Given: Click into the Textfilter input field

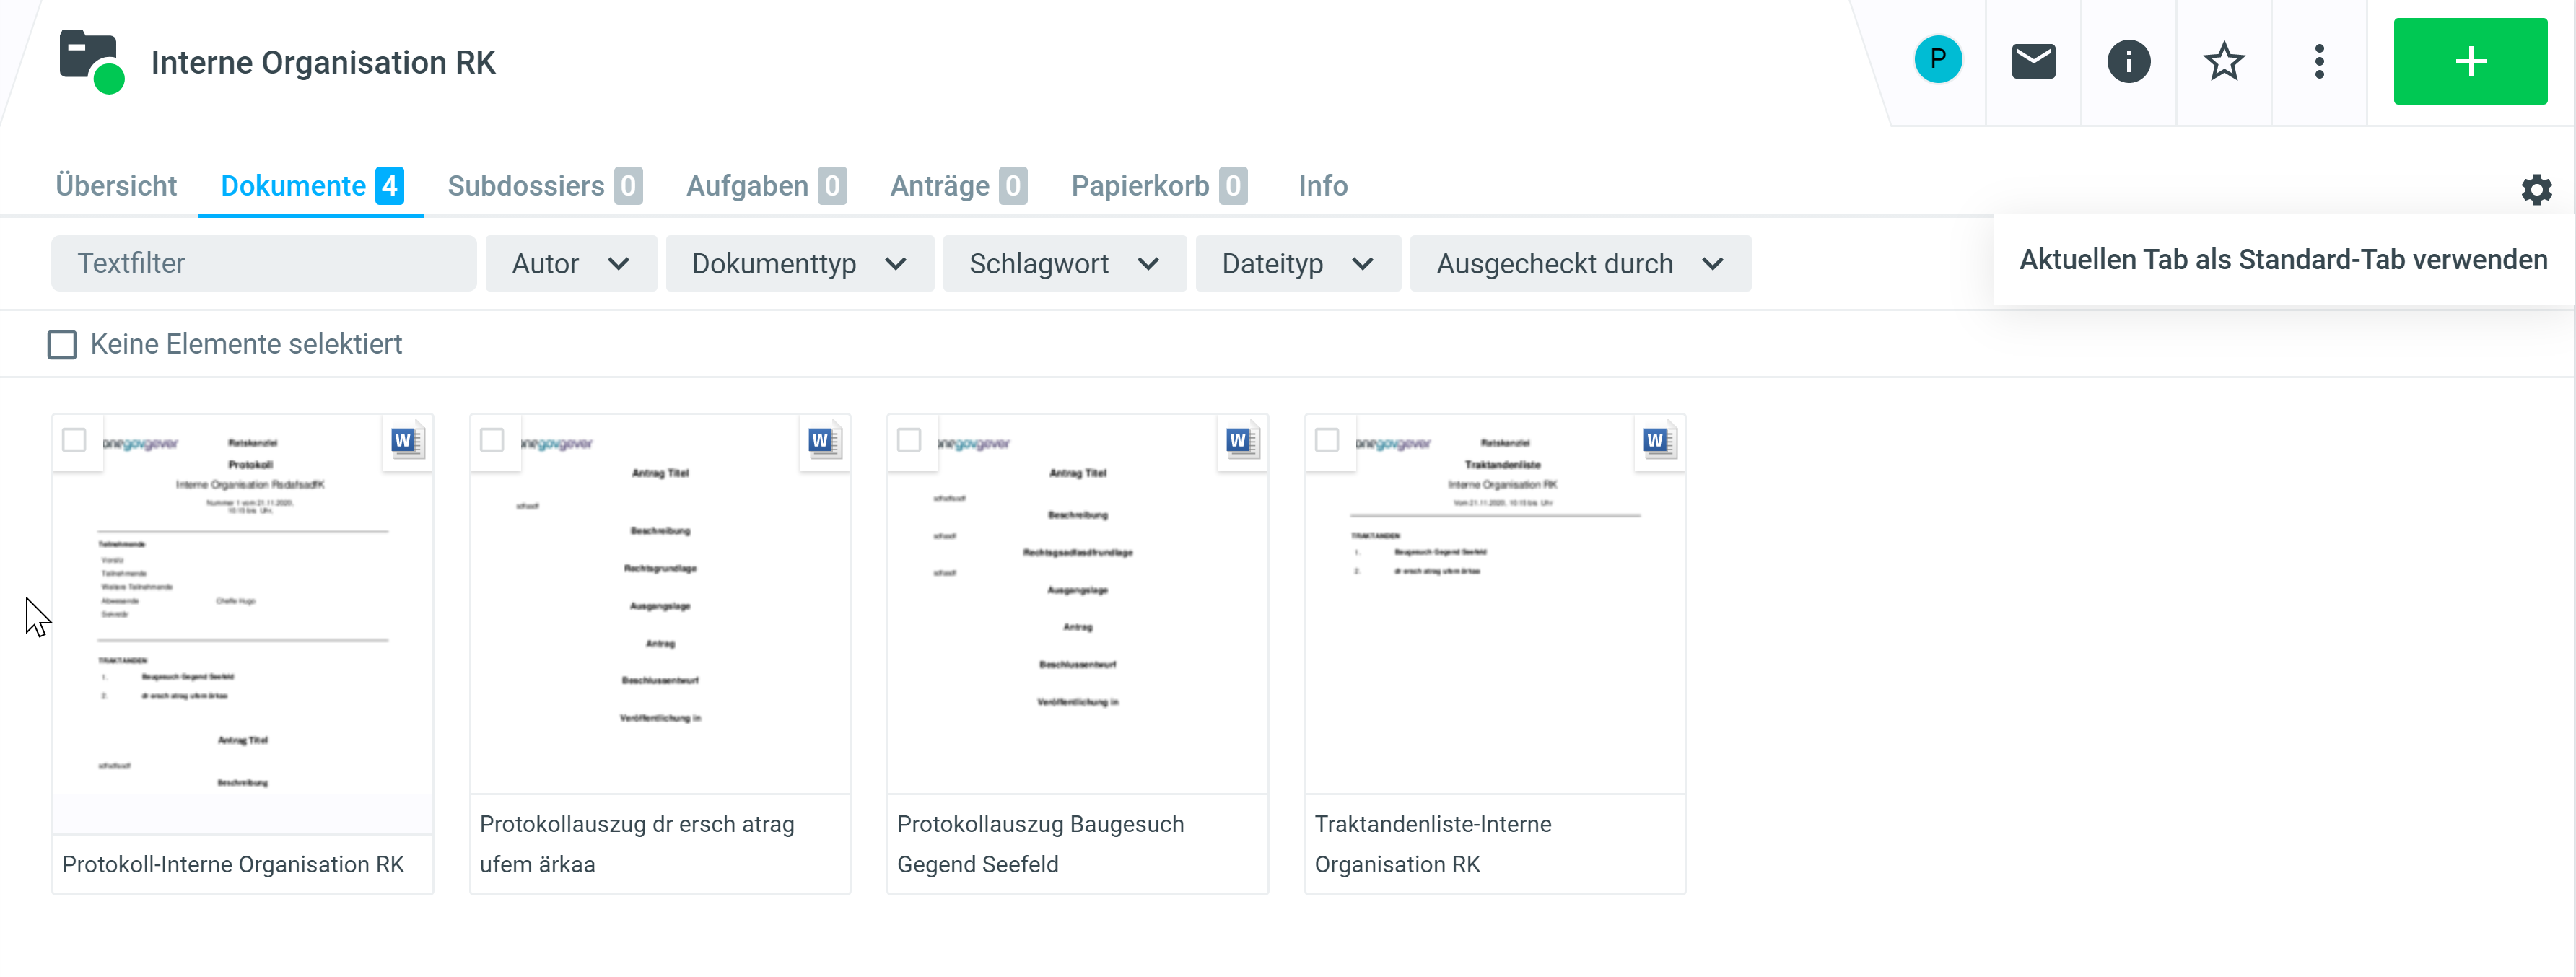Looking at the screenshot, I should [263, 264].
